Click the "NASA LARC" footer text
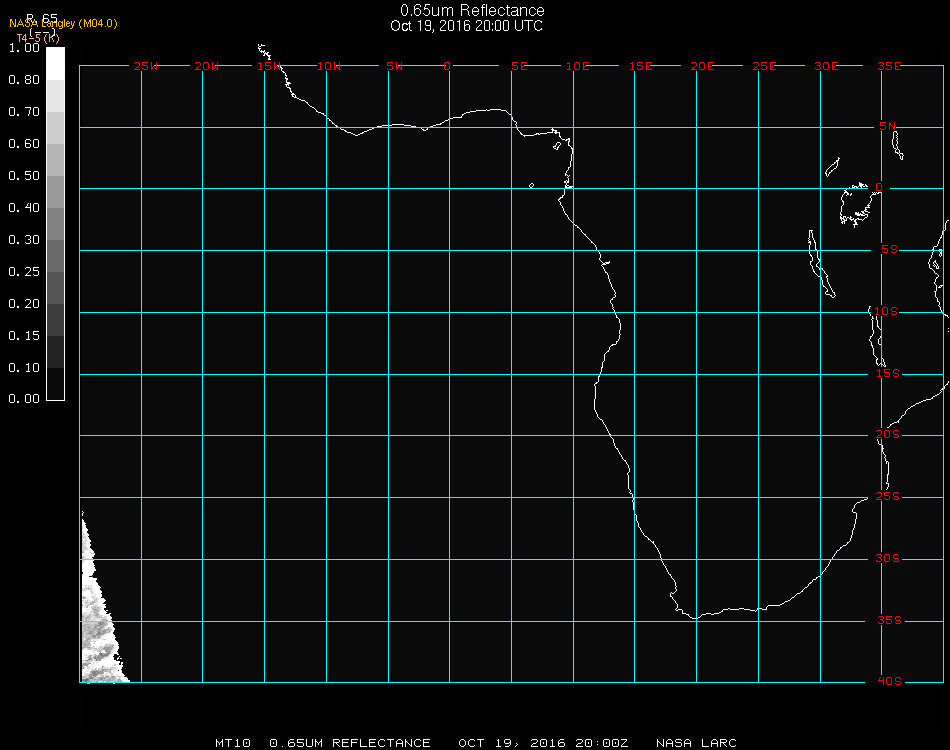This screenshot has height=750, width=950. tap(696, 743)
